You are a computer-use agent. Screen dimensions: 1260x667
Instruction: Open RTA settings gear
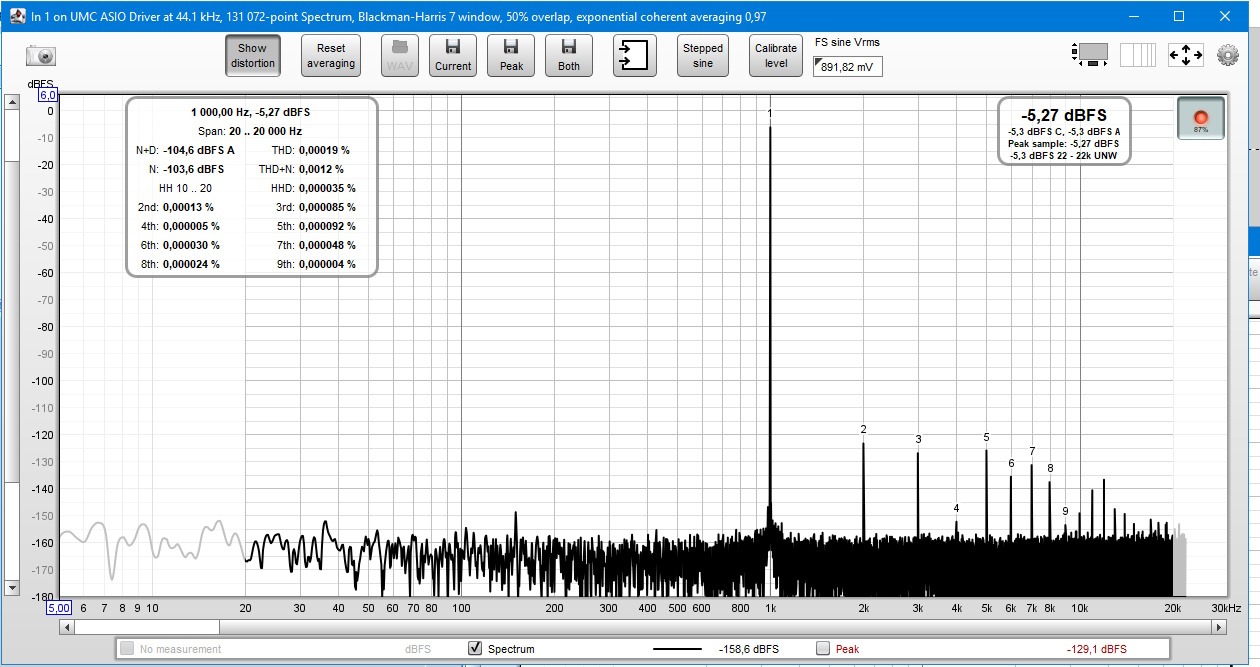click(1228, 55)
